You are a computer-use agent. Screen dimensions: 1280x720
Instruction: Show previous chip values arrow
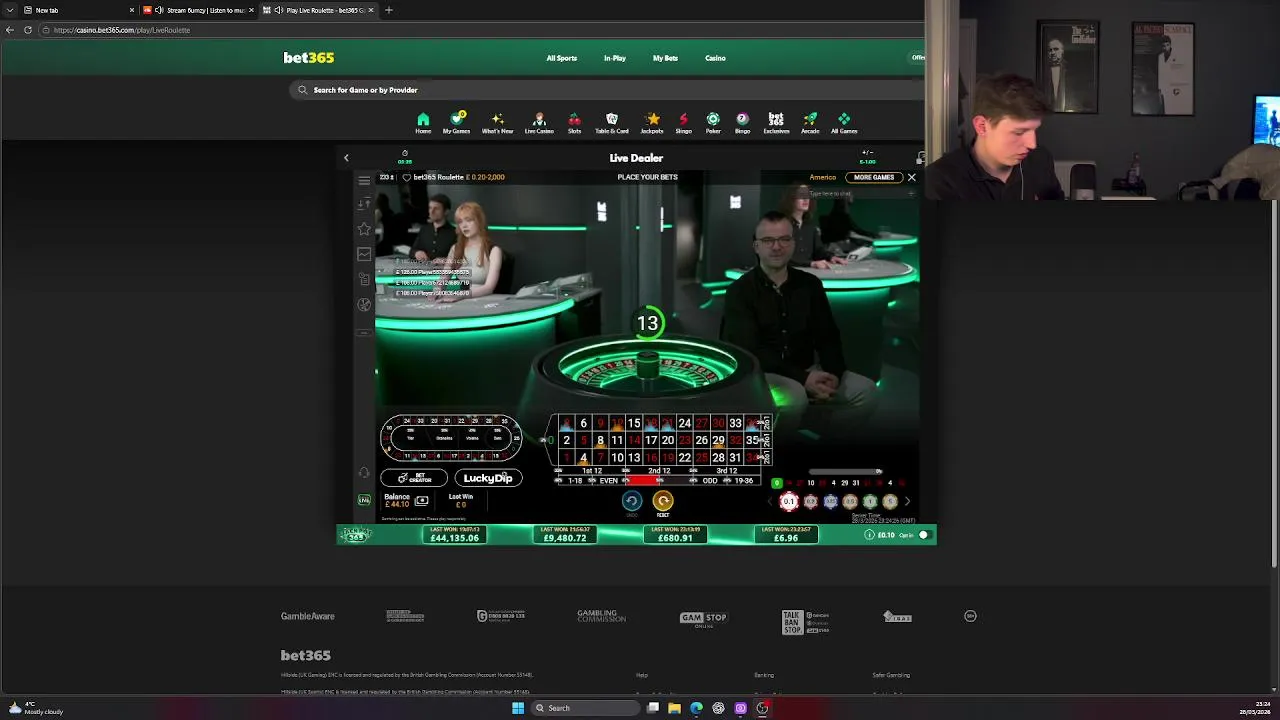click(771, 502)
